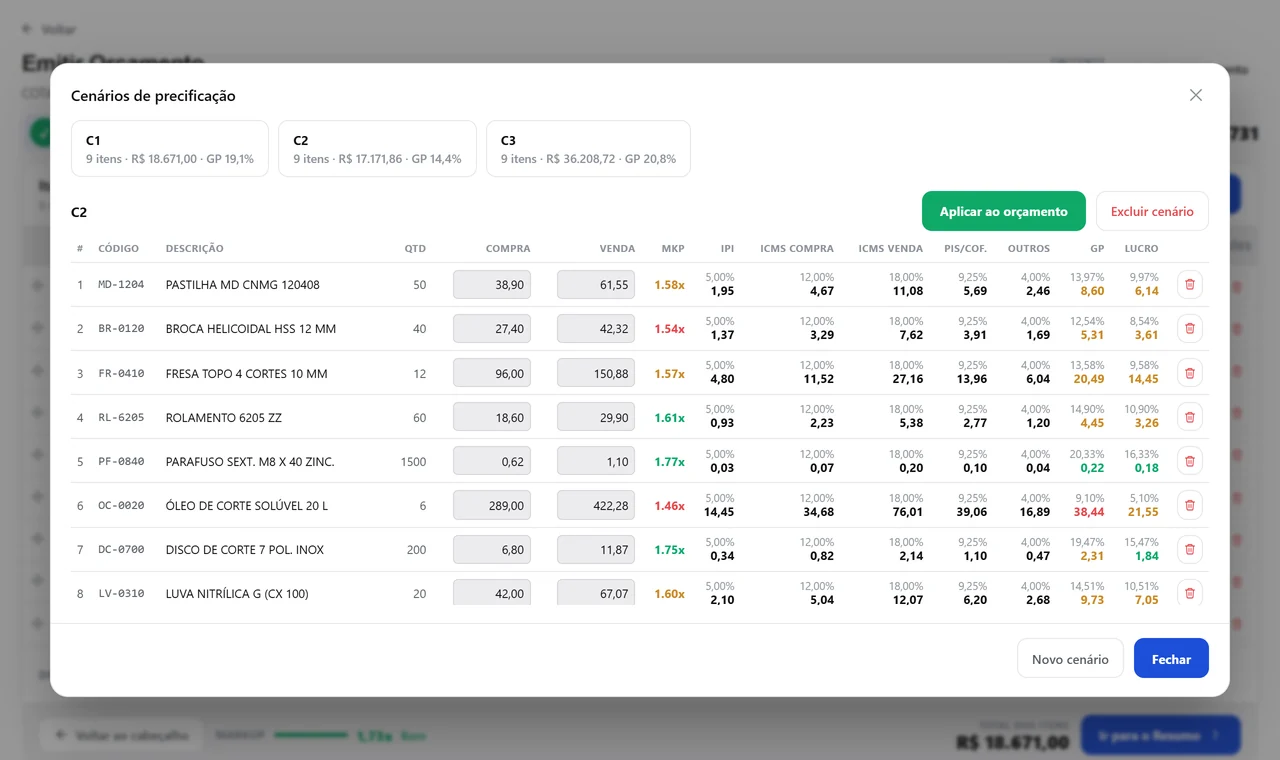The width and height of the screenshot is (1280, 760).
Task: Click Voltar link in background page
Action: tap(49, 29)
